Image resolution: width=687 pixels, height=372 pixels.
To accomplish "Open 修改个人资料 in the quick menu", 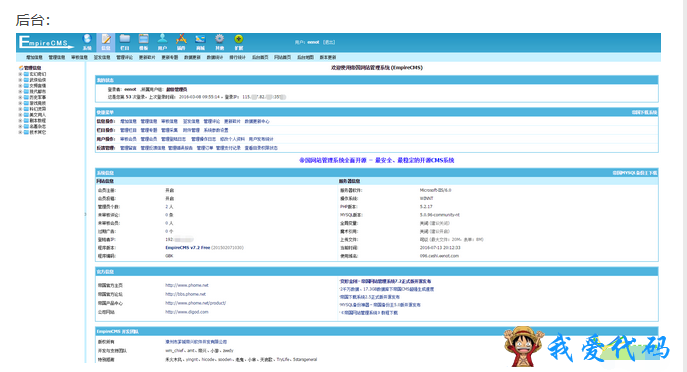I will click(x=232, y=139).
